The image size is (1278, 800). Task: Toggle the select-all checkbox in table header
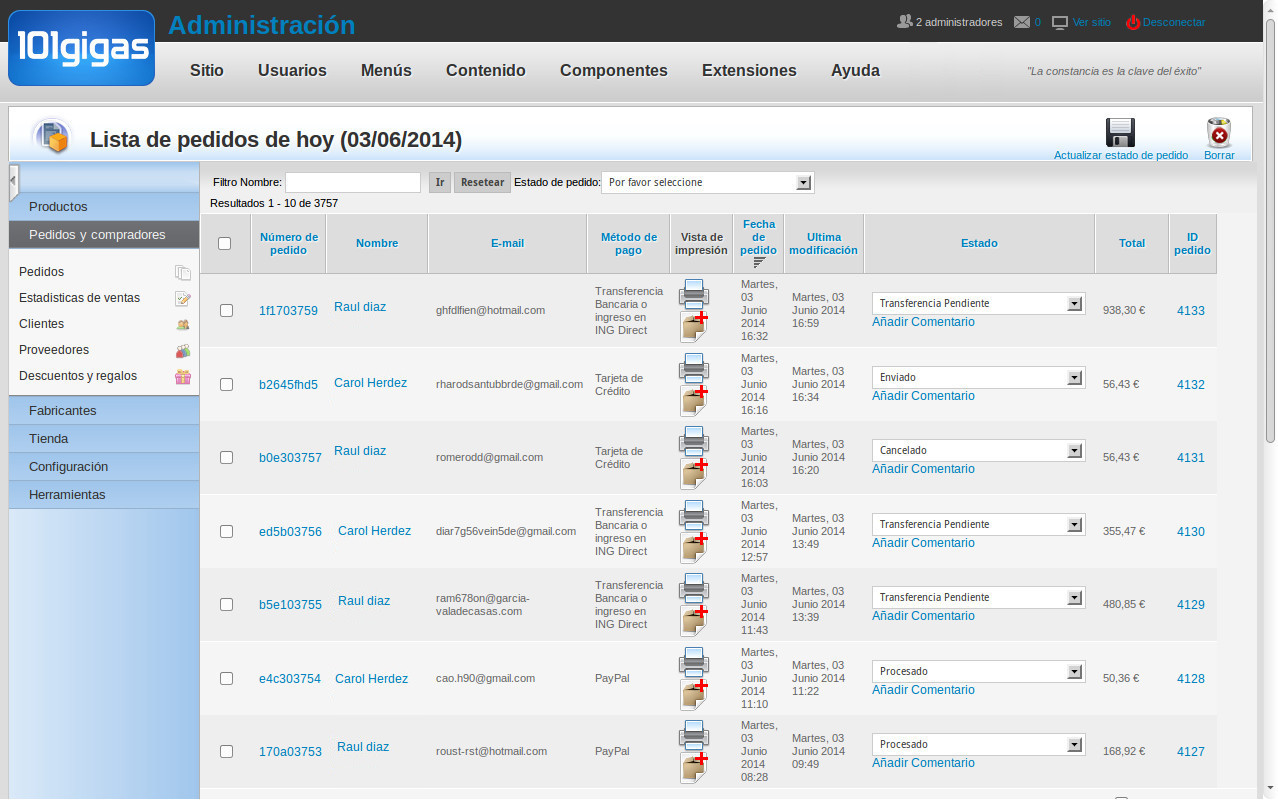pyautogui.click(x=225, y=243)
